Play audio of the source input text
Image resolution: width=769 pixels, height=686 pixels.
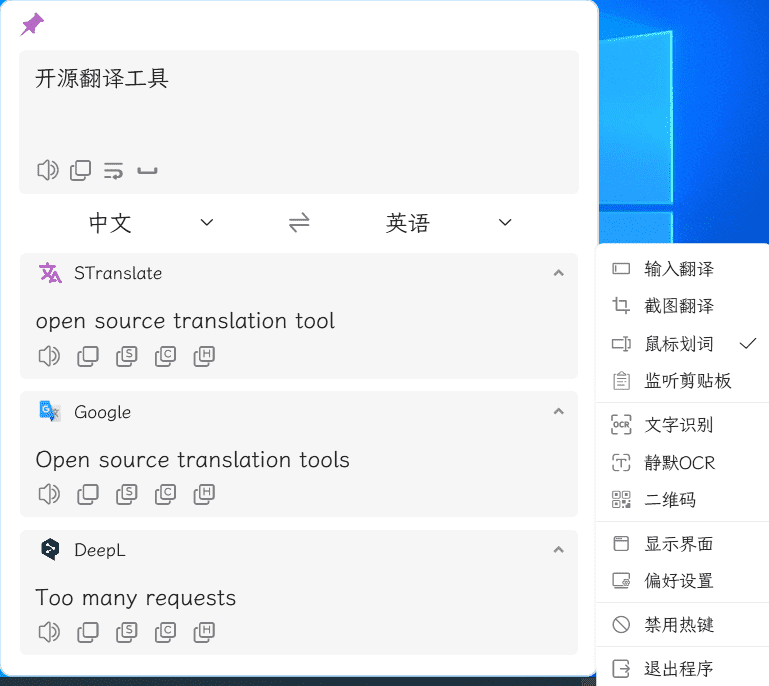(47, 170)
